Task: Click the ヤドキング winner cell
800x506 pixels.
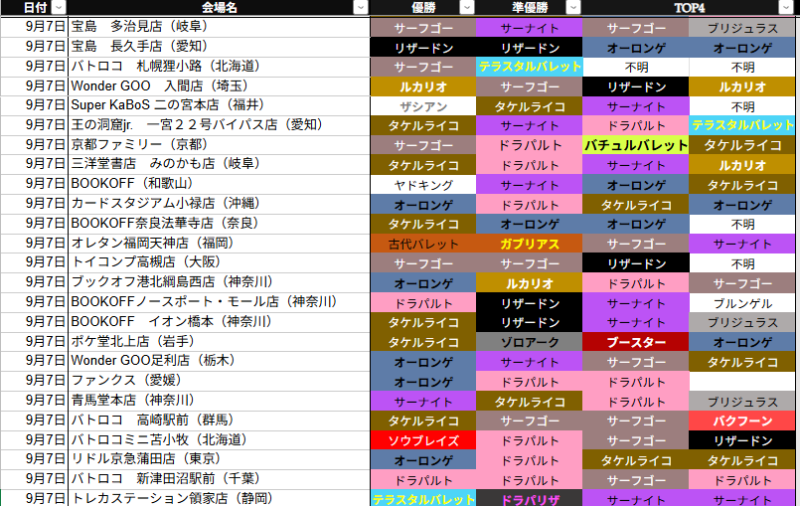Action: (423, 185)
